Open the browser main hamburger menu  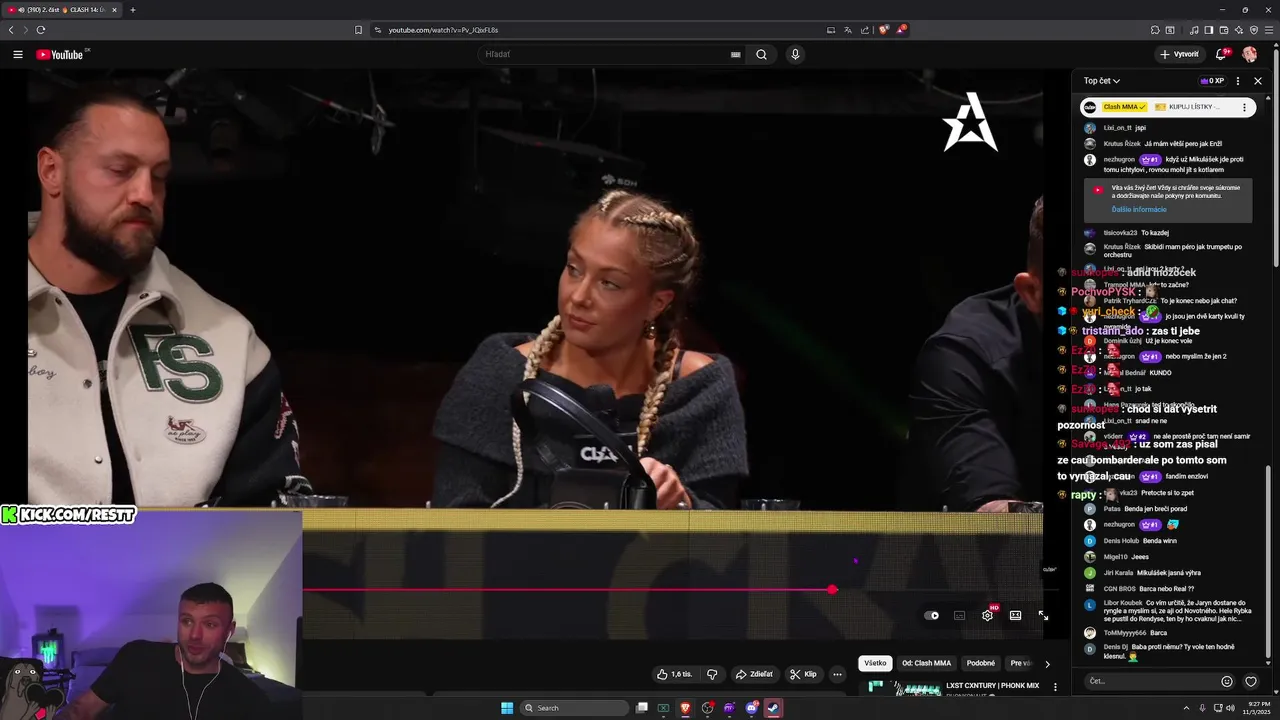click(x=1269, y=30)
